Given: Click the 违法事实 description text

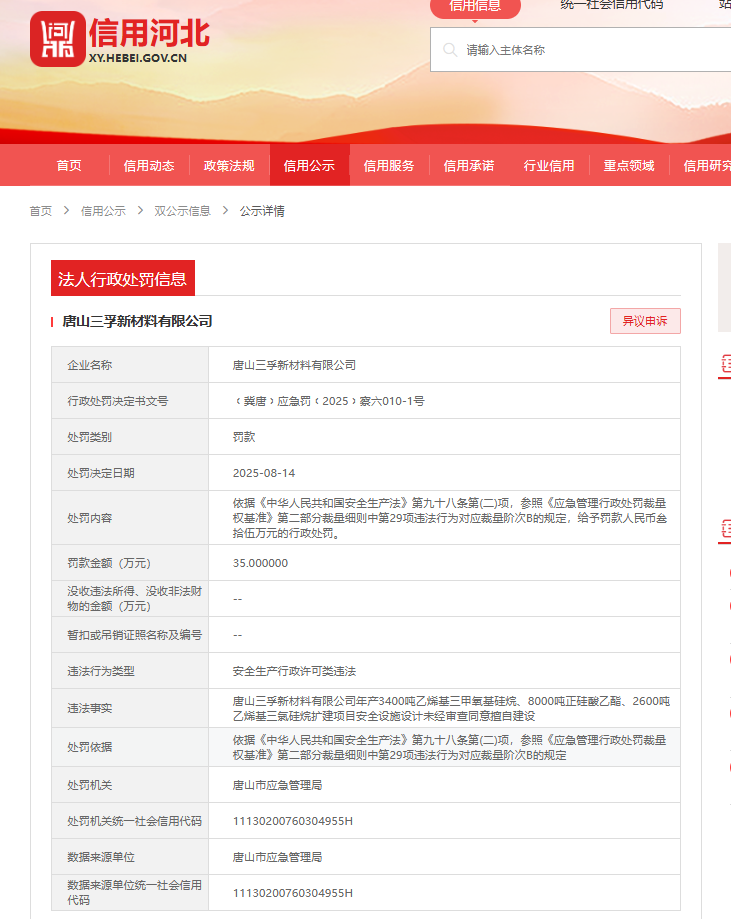Looking at the screenshot, I should click(451, 709).
